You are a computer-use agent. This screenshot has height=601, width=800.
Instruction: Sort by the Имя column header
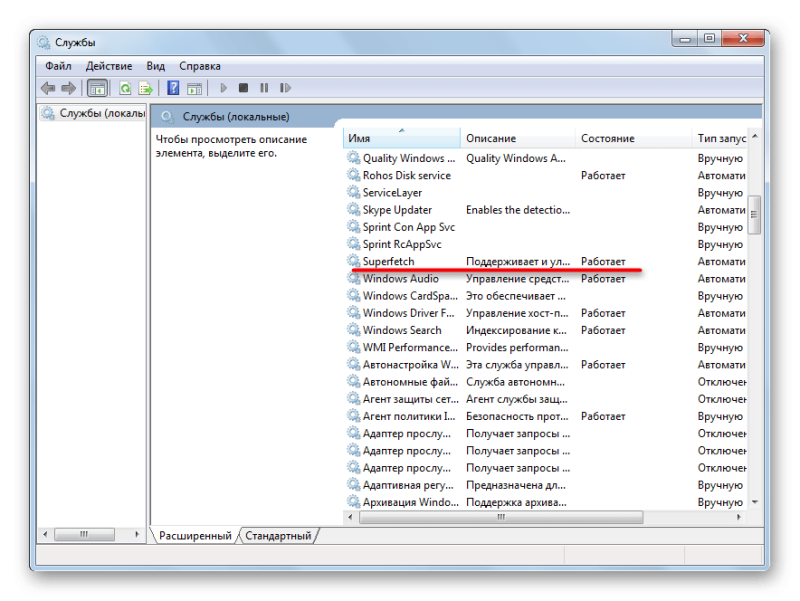[x=402, y=138]
